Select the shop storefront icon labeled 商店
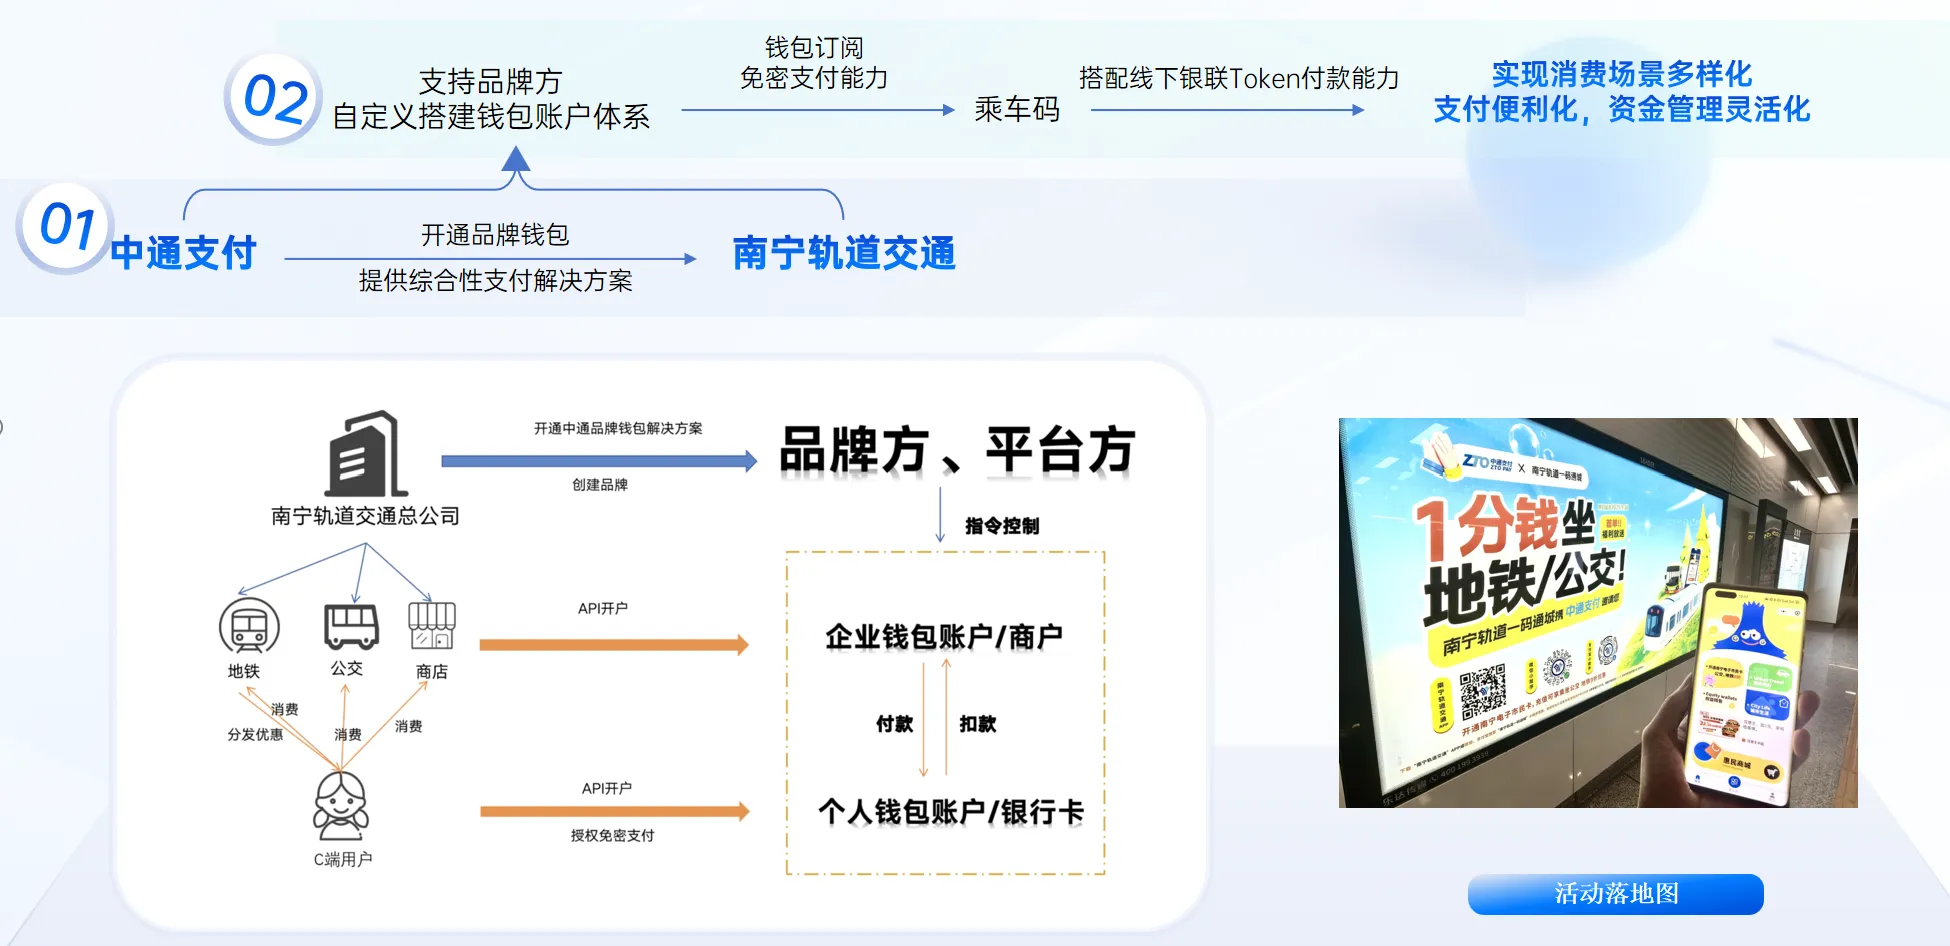This screenshot has height=946, width=1950. [432, 626]
